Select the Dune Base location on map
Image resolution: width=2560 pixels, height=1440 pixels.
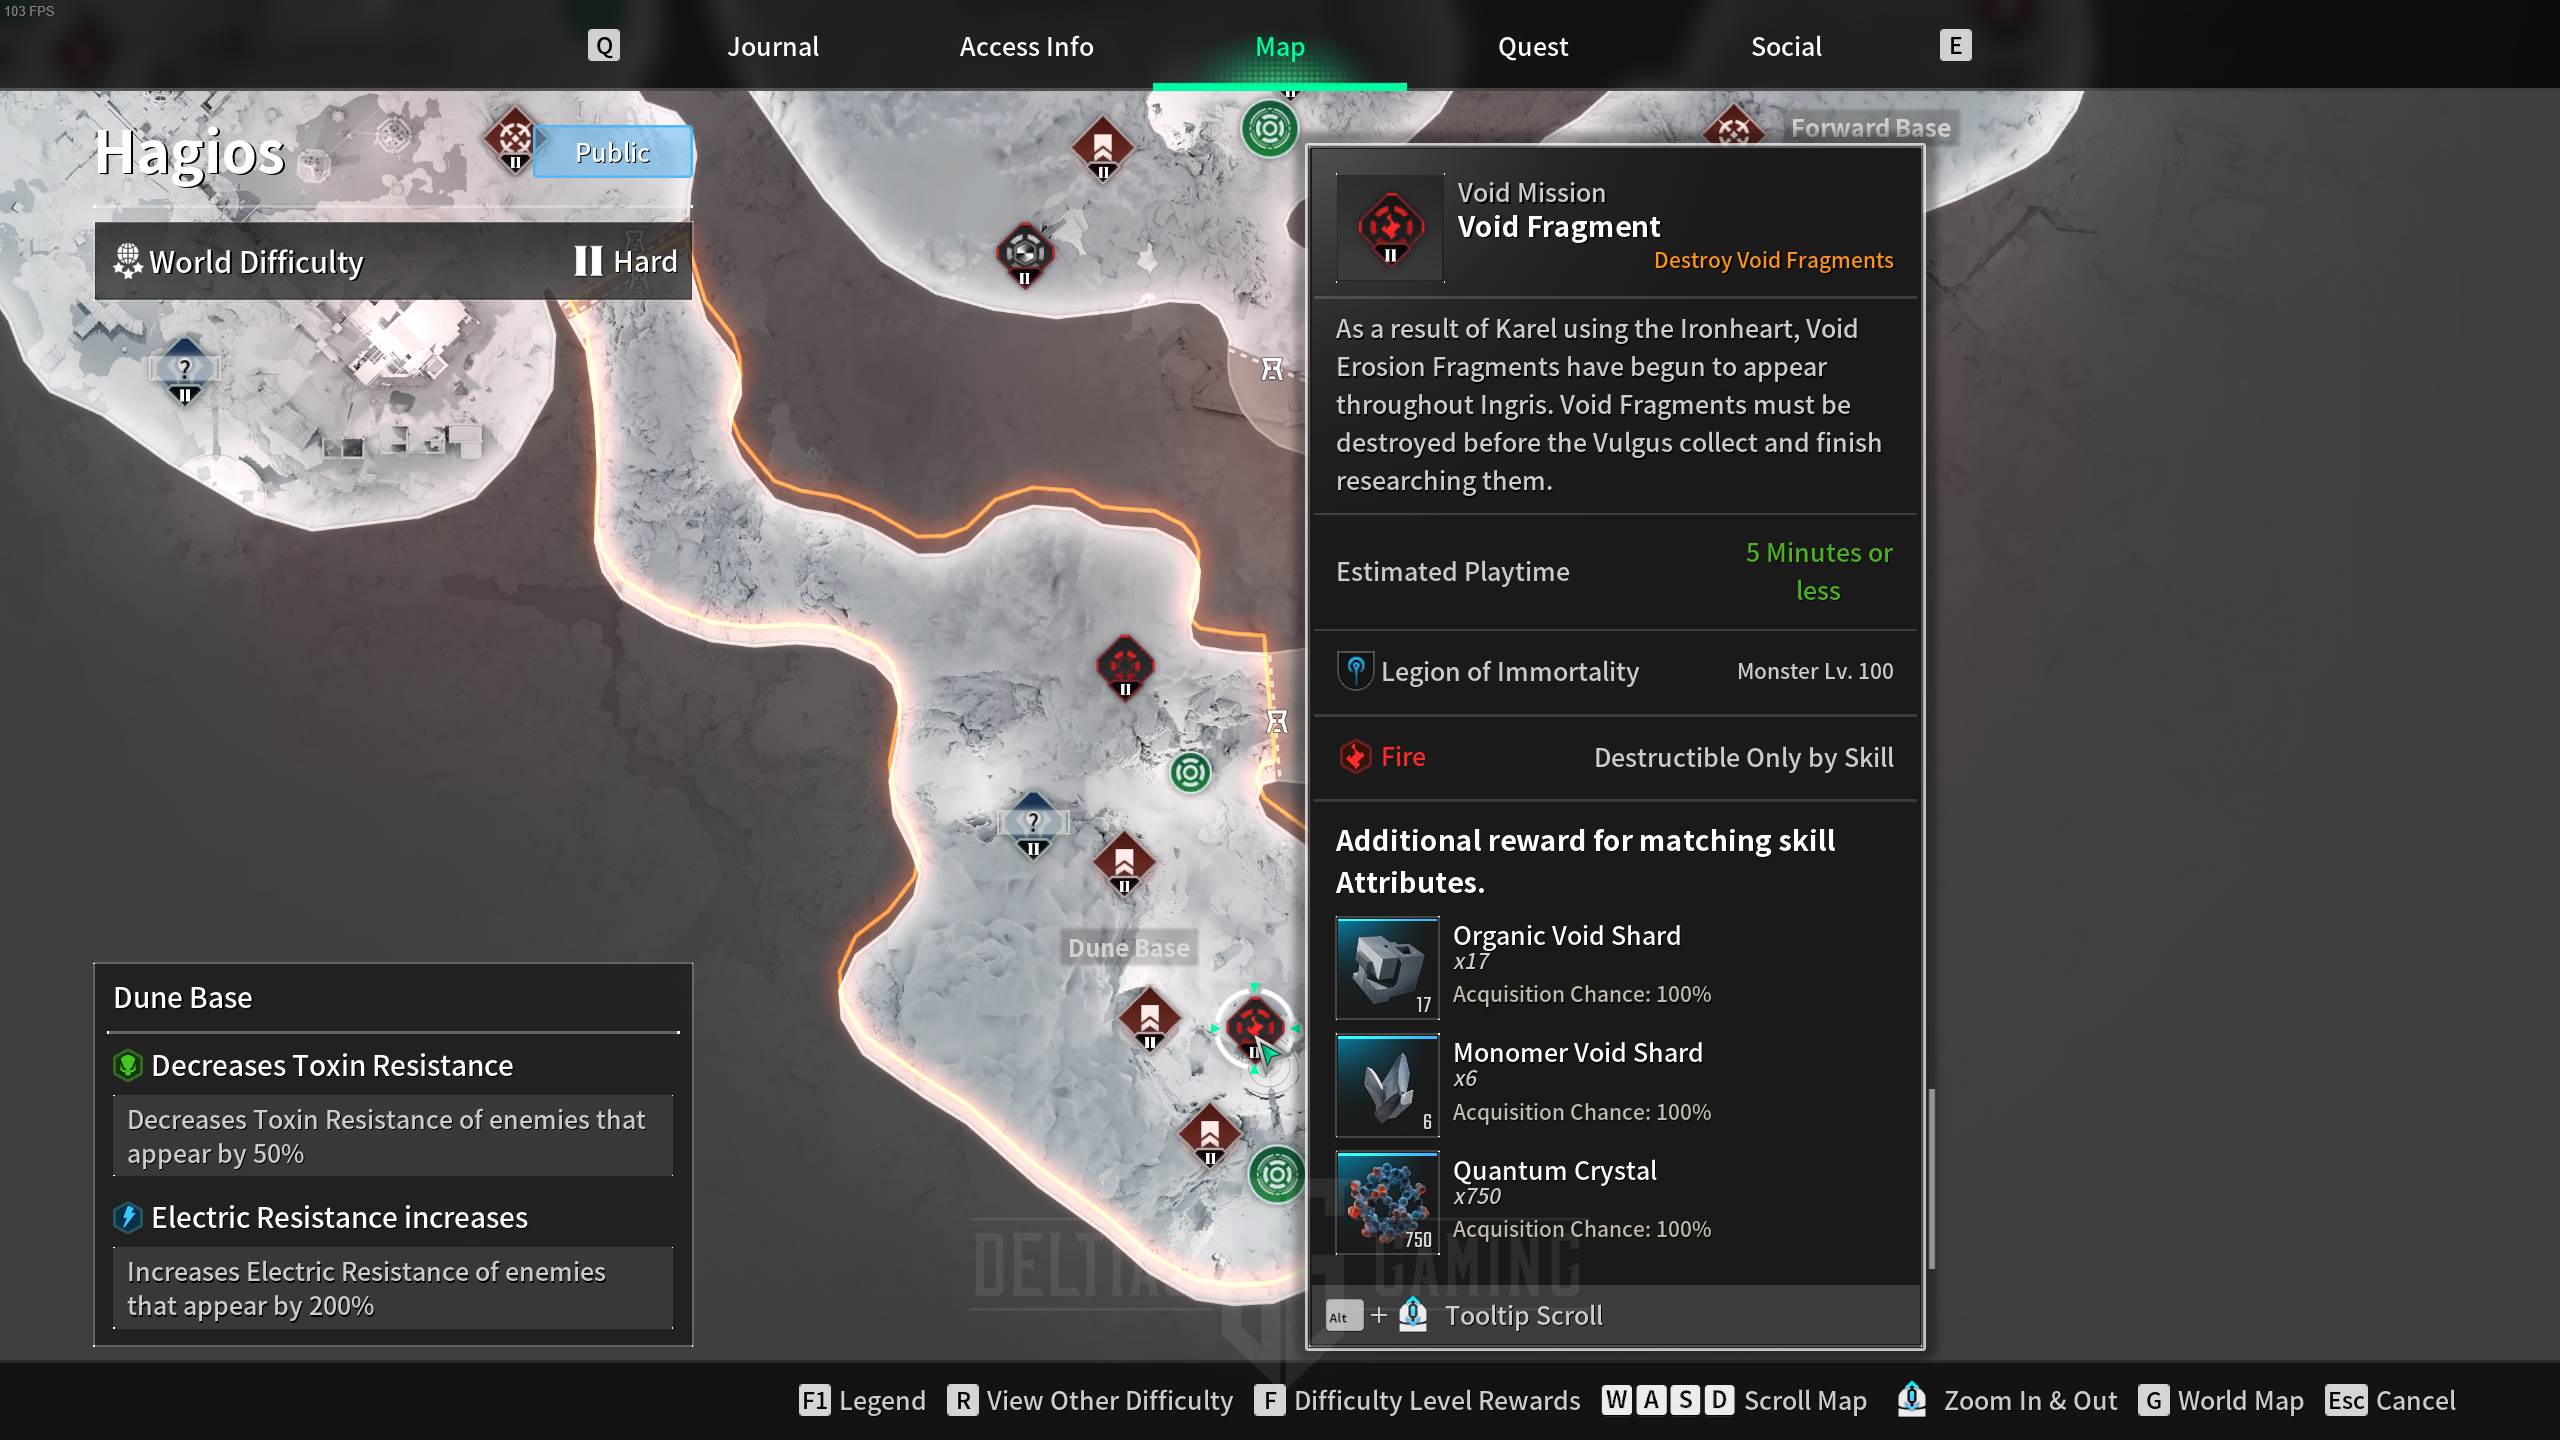coord(1127,946)
